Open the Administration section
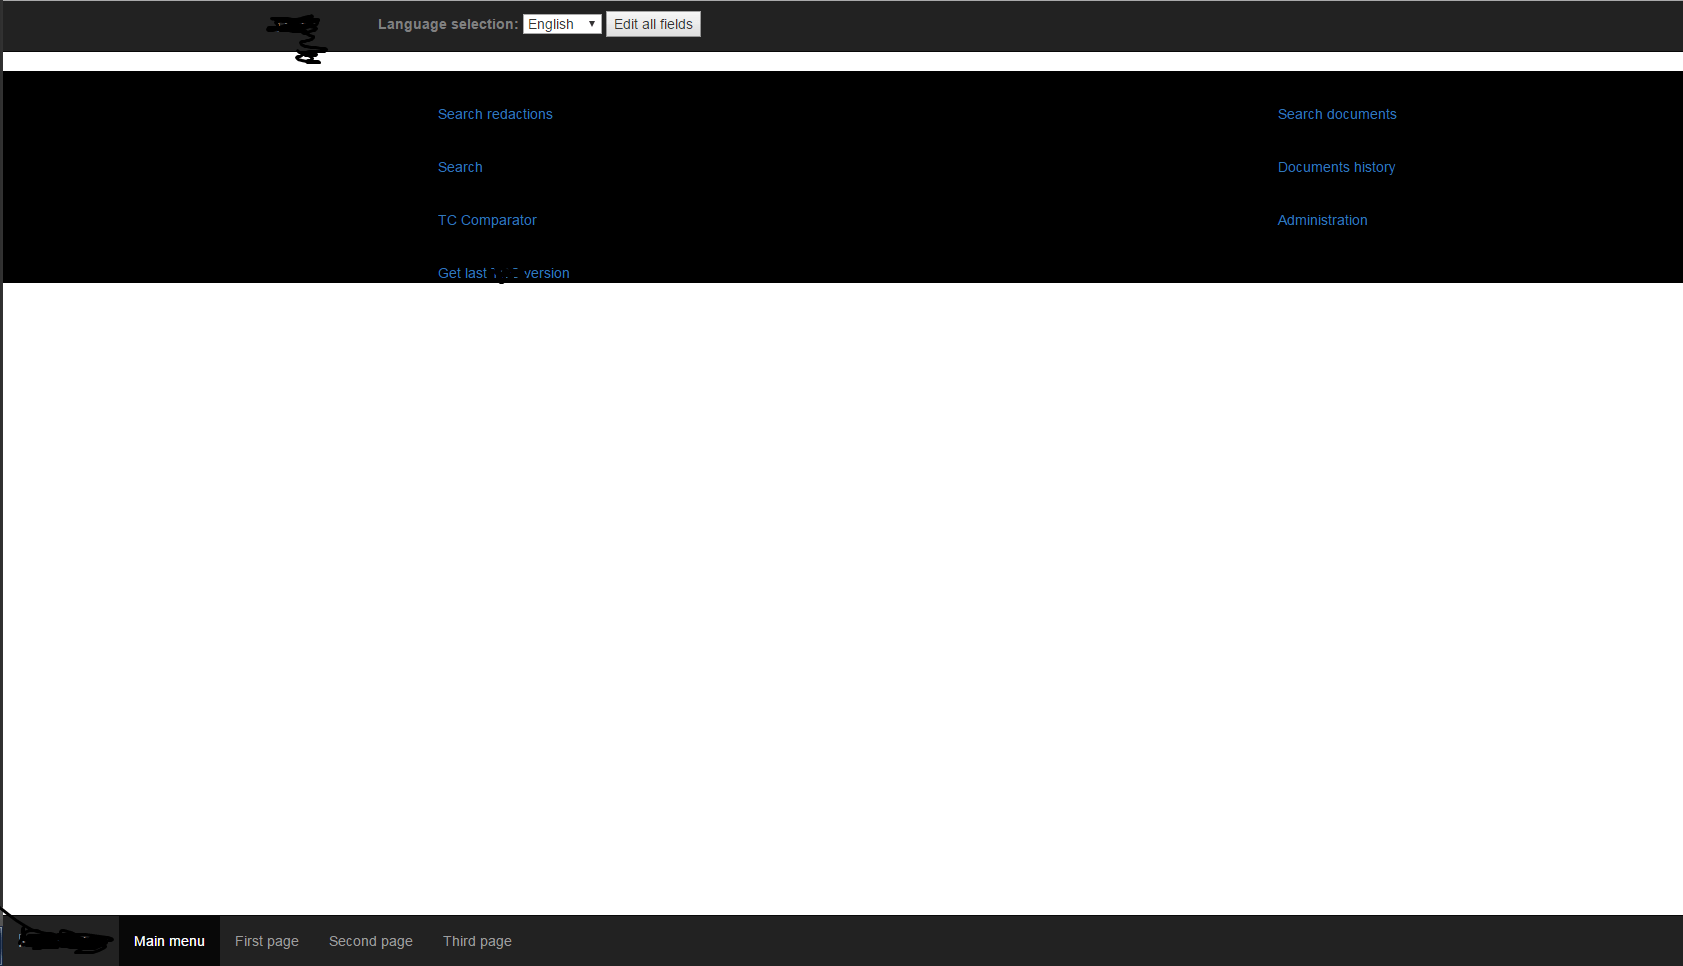 click(x=1322, y=220)
